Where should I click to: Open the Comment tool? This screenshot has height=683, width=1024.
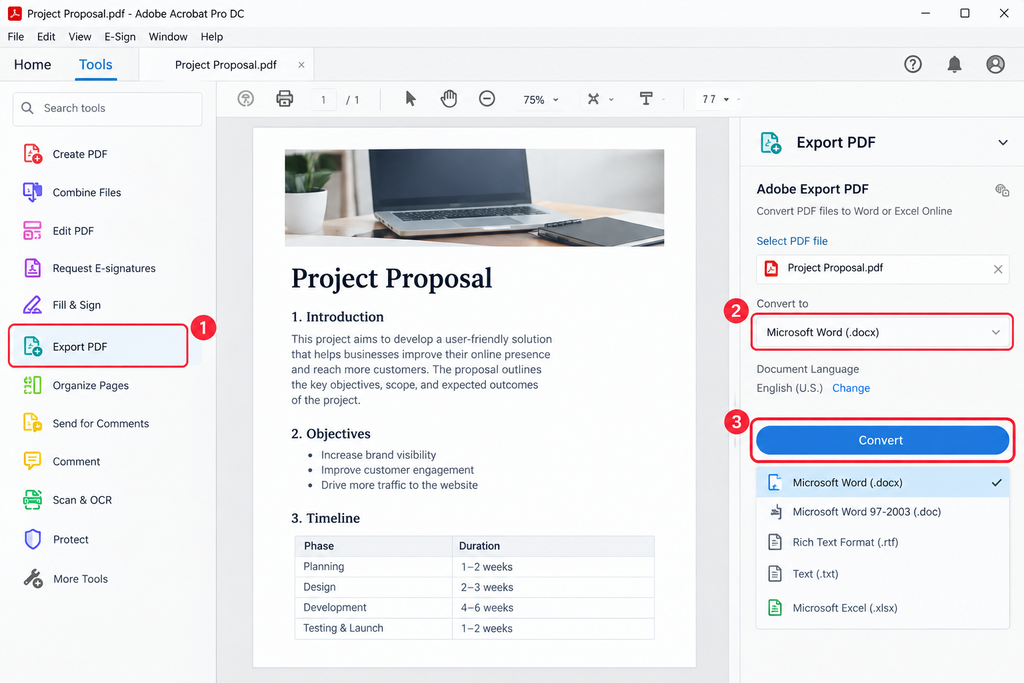[x=62, y=461]
